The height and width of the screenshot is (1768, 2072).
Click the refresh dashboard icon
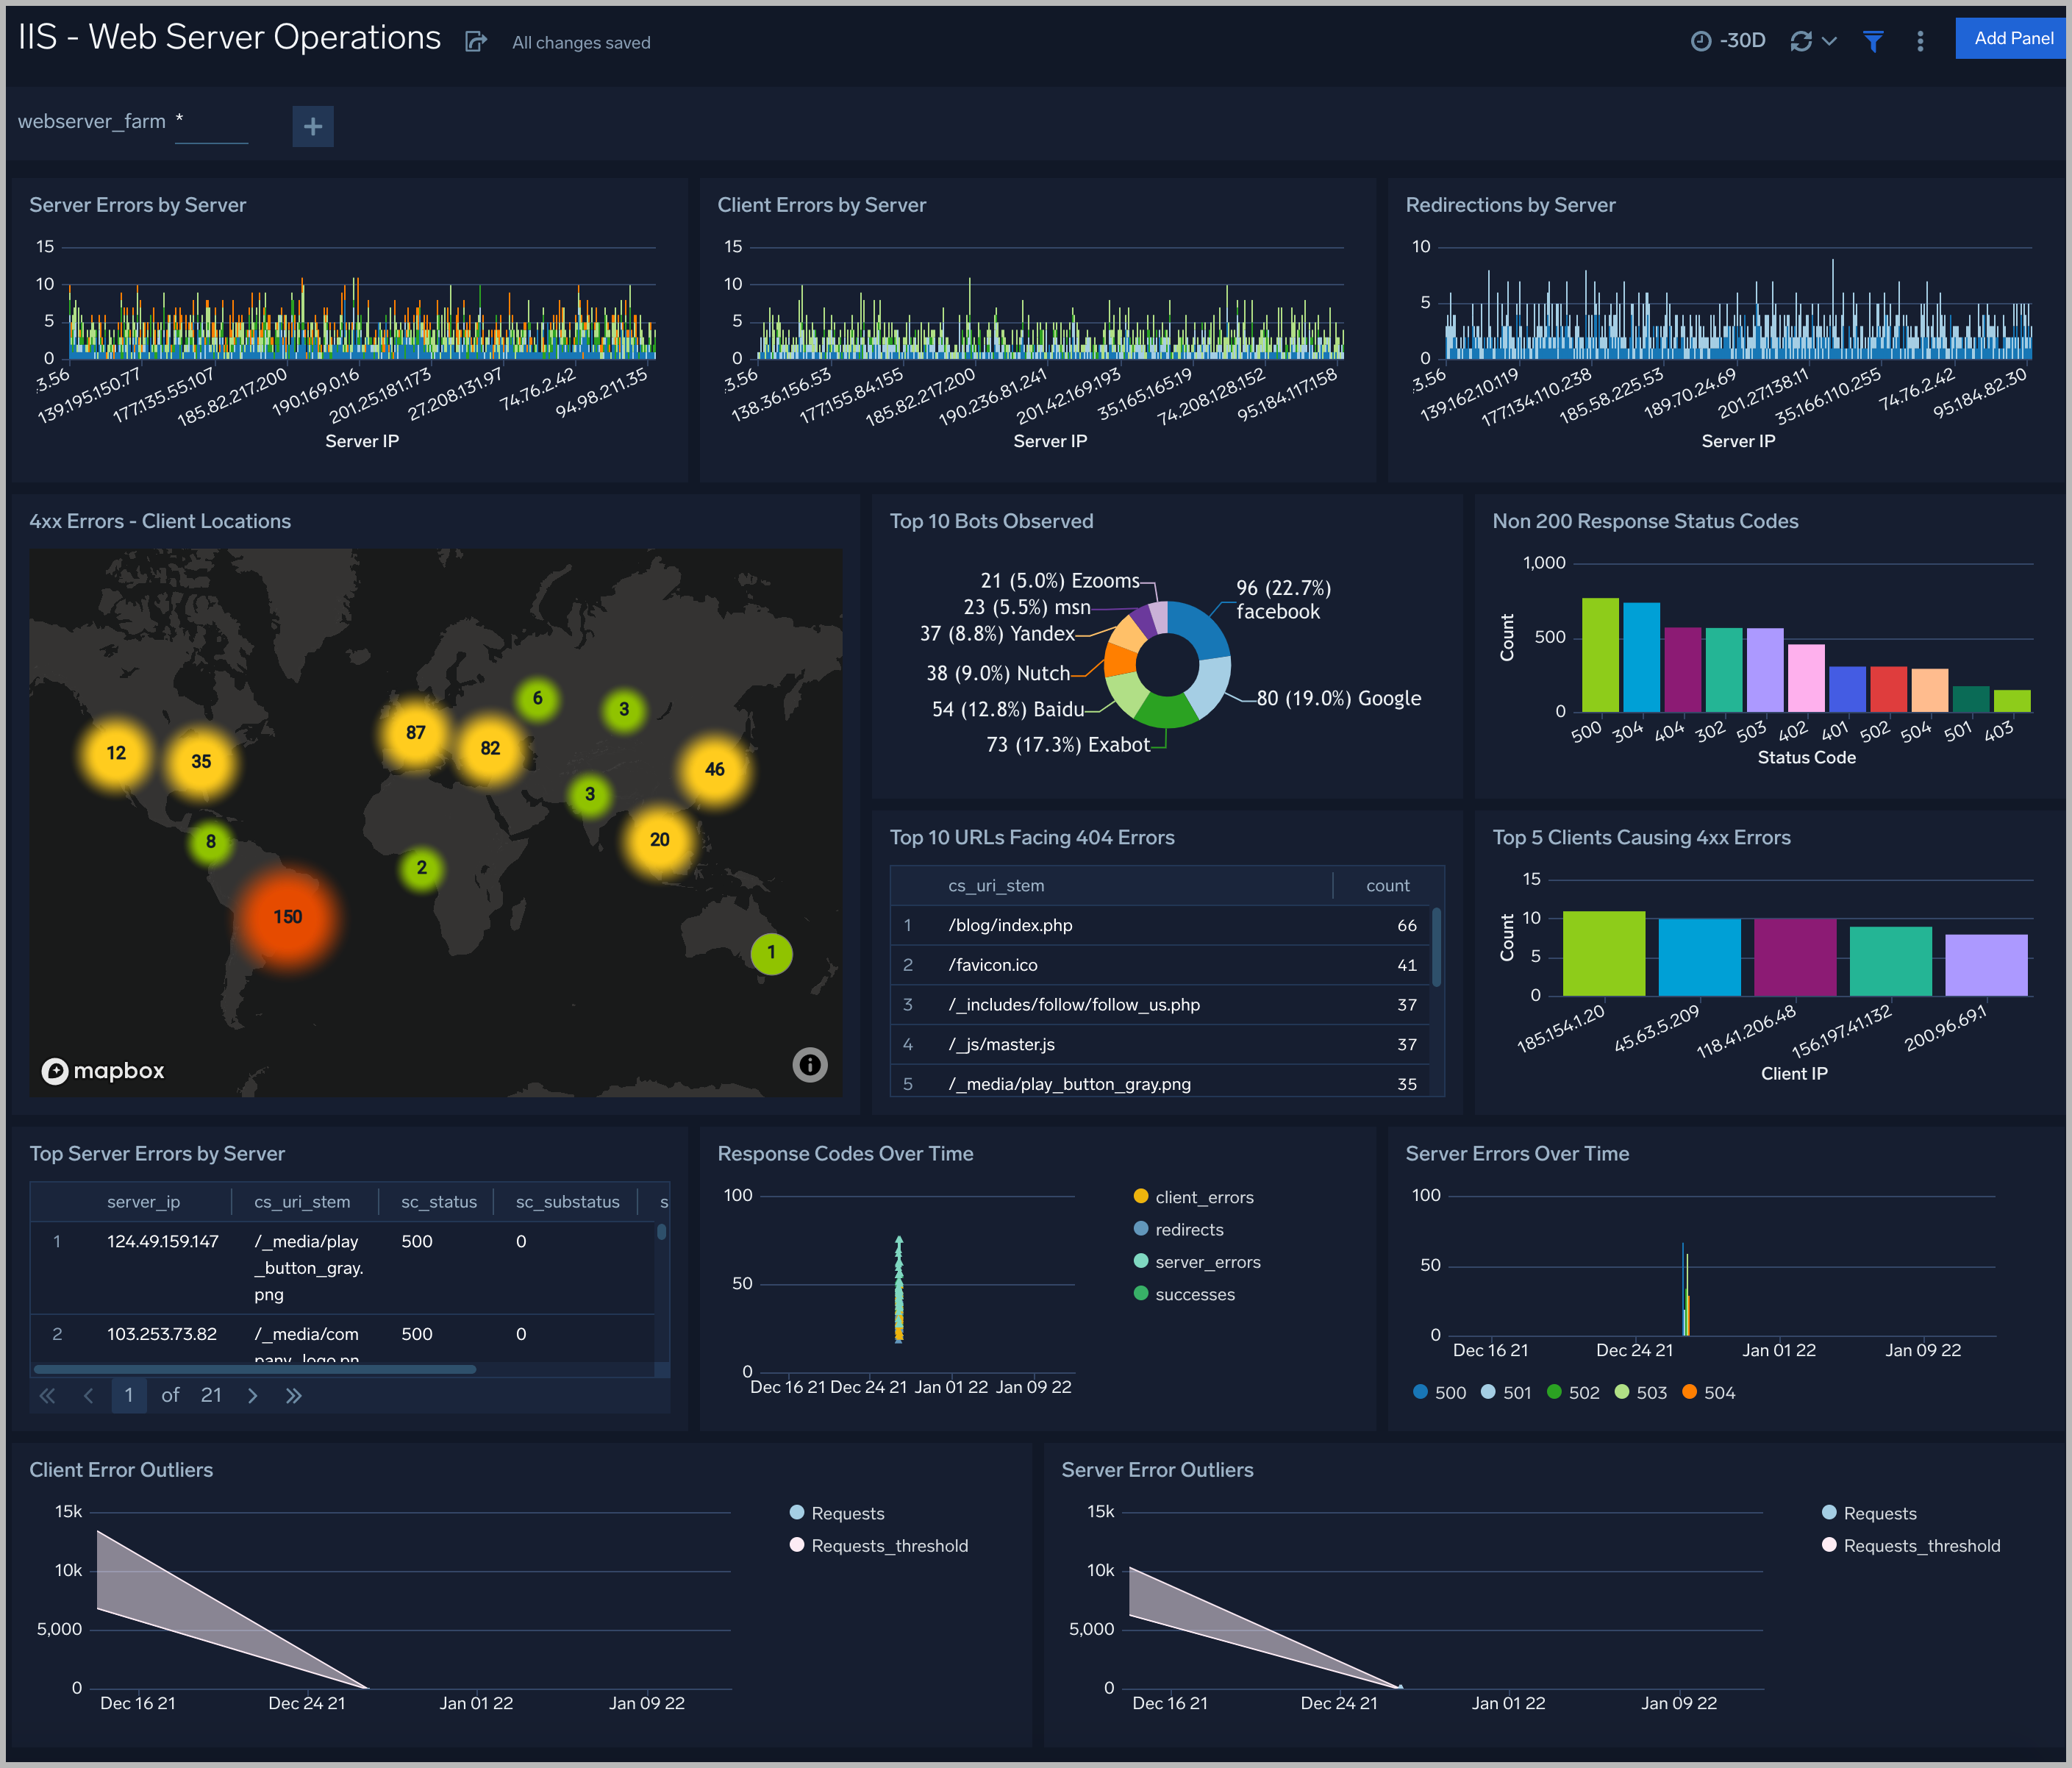click(x=1801, y=41)
